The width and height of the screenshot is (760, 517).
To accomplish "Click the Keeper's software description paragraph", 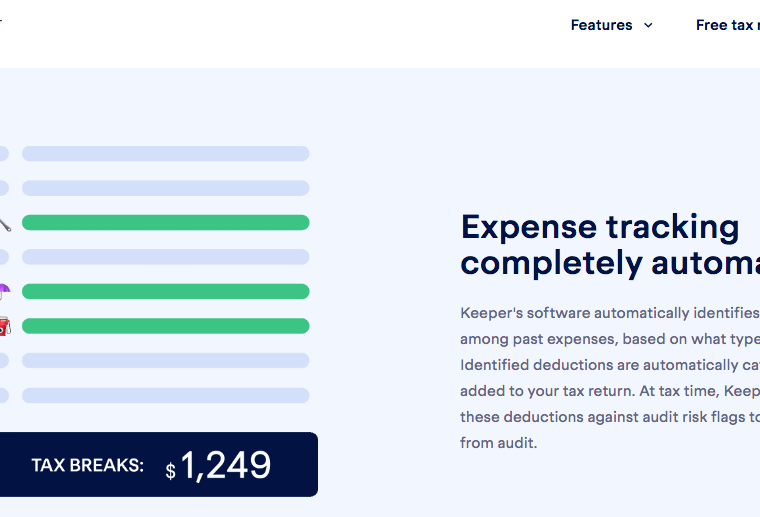I will point(610,378).
